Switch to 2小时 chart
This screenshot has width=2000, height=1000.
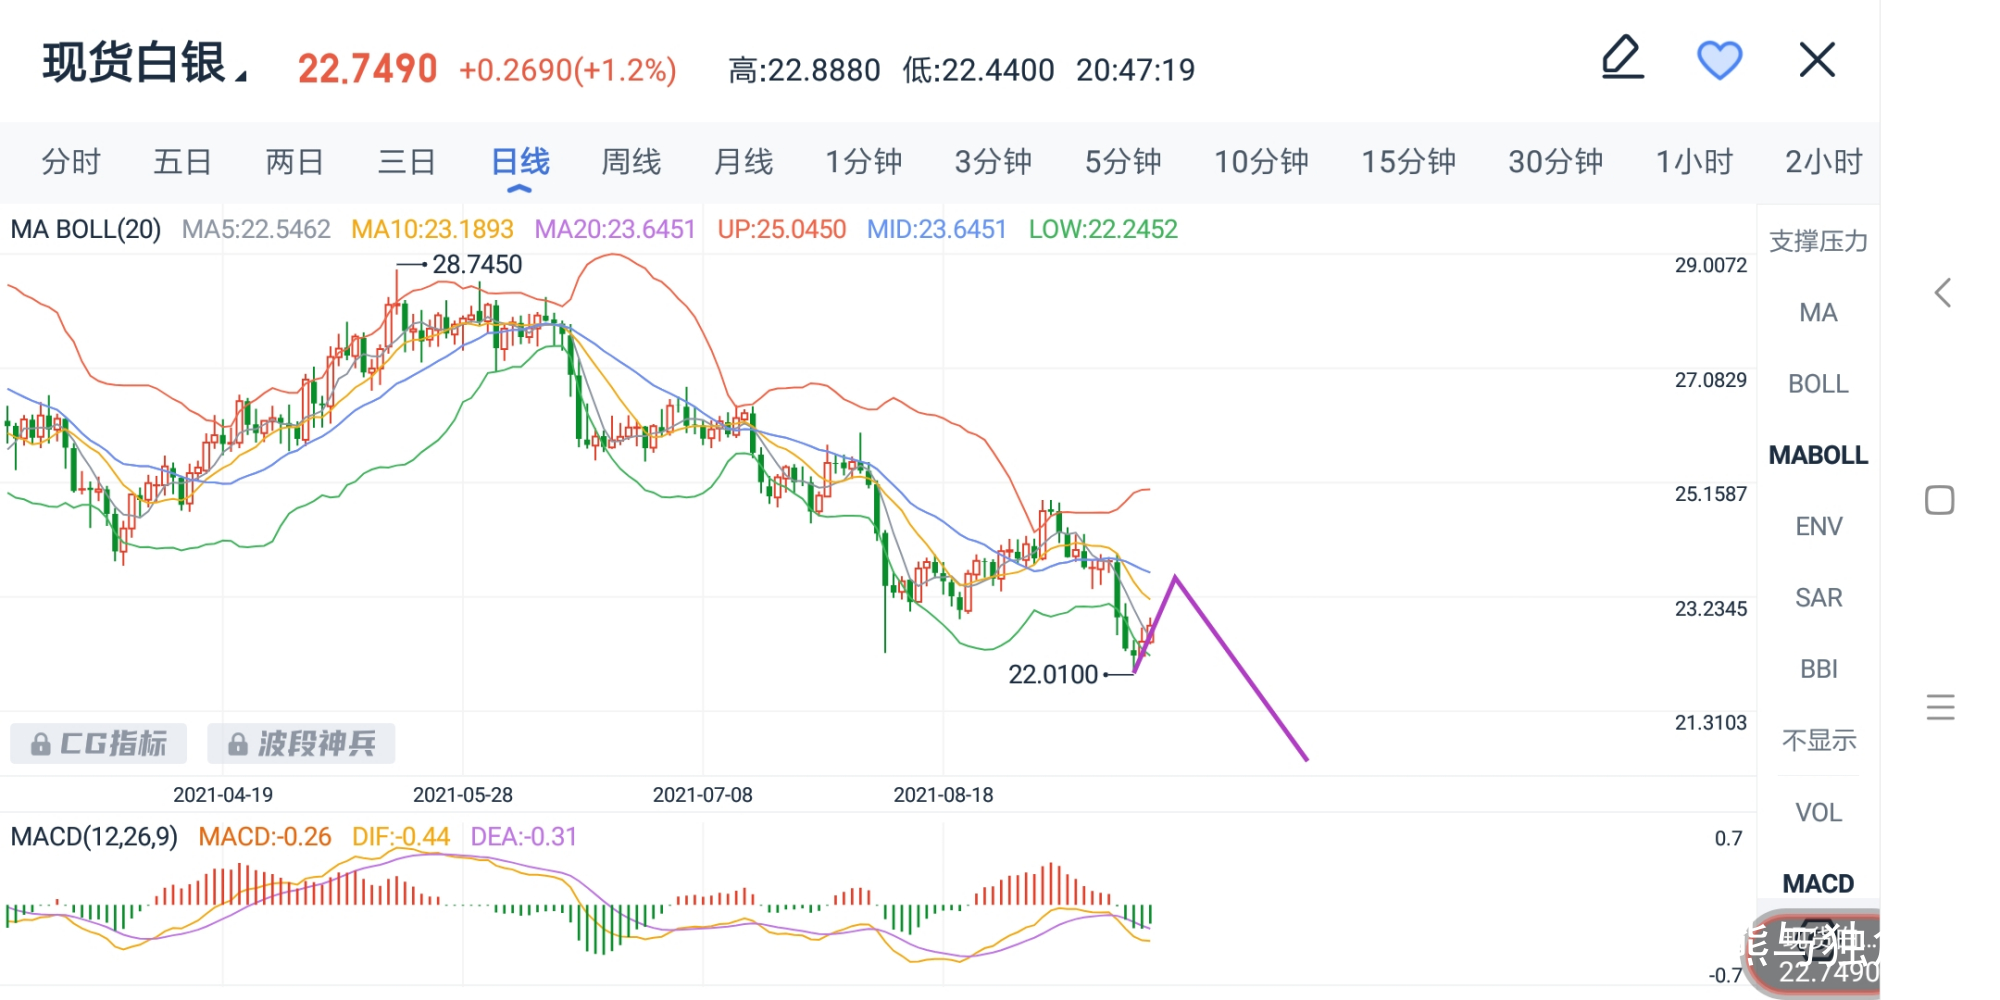tap(1824, 161)
